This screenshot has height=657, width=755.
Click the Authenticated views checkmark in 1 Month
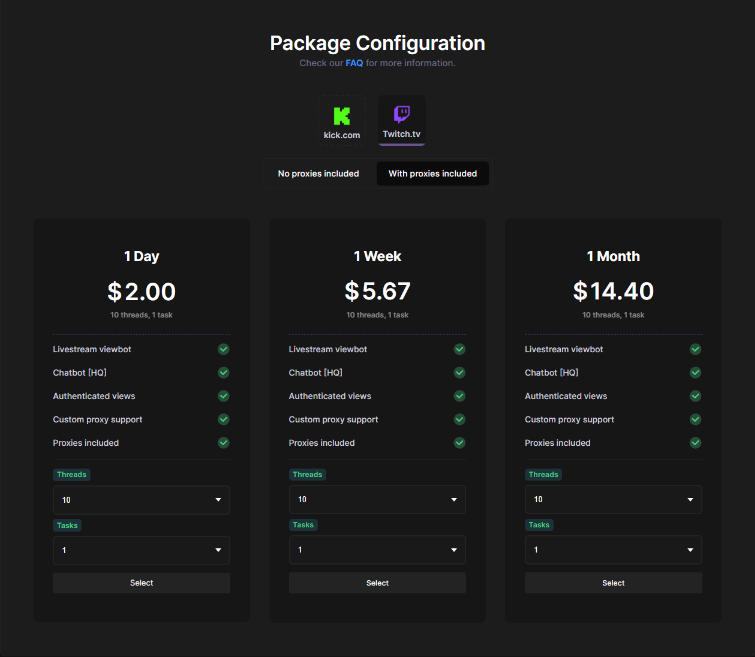695,396
